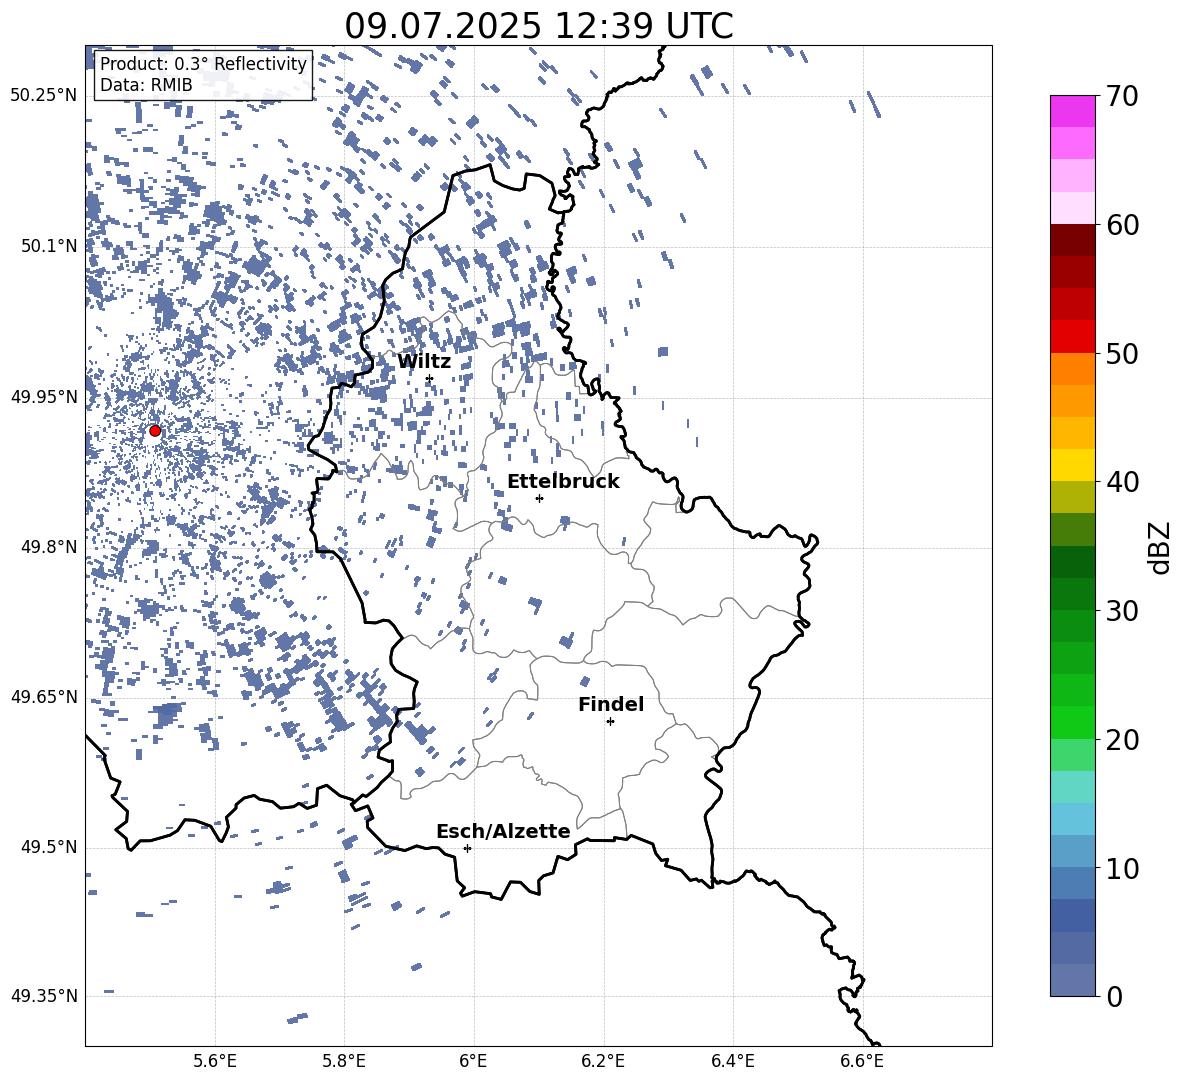Click the title 09.07.2025 12:39 UTC
This screenshot has height=1081, width=1184.
(539, 26)
